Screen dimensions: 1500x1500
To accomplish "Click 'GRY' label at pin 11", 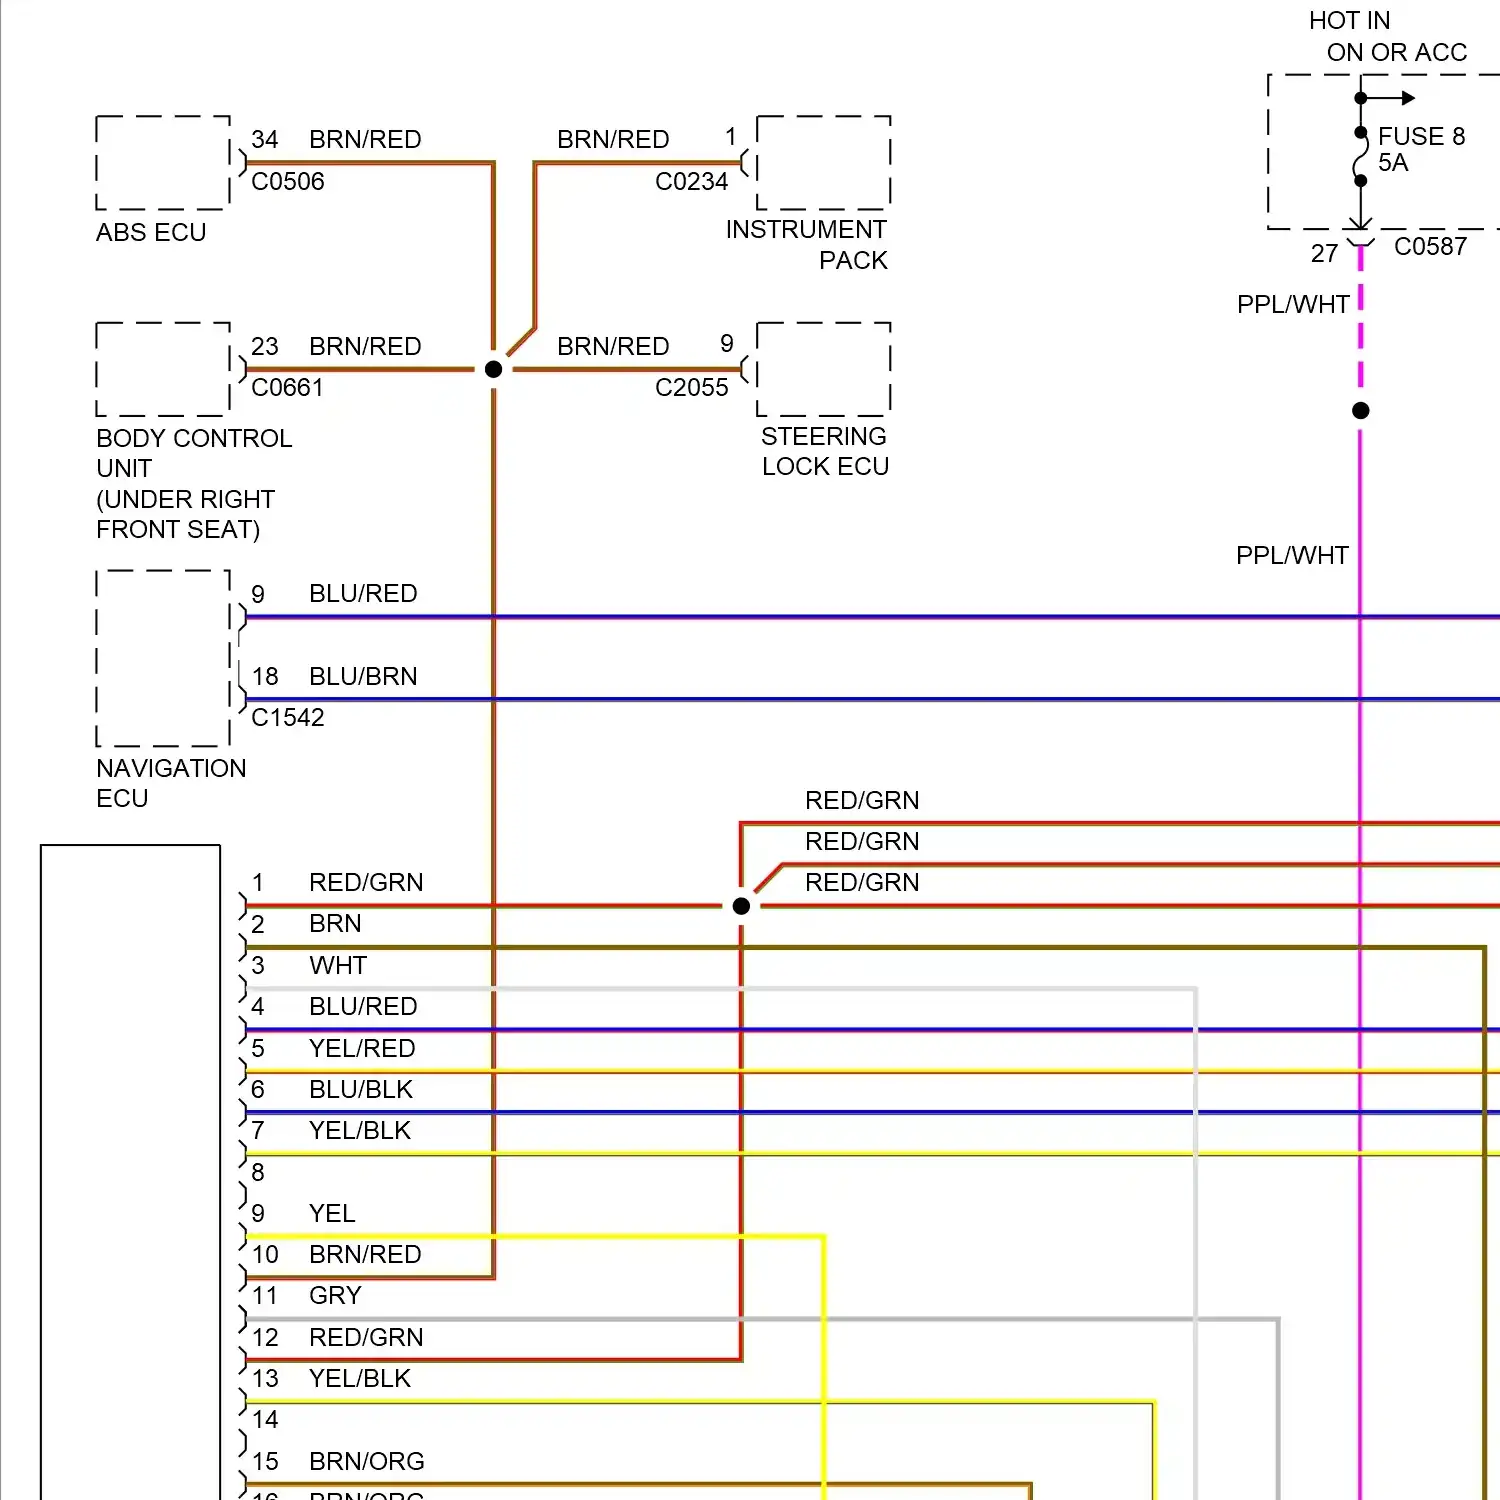I will pyautogui.click(x=335, y=1295).
